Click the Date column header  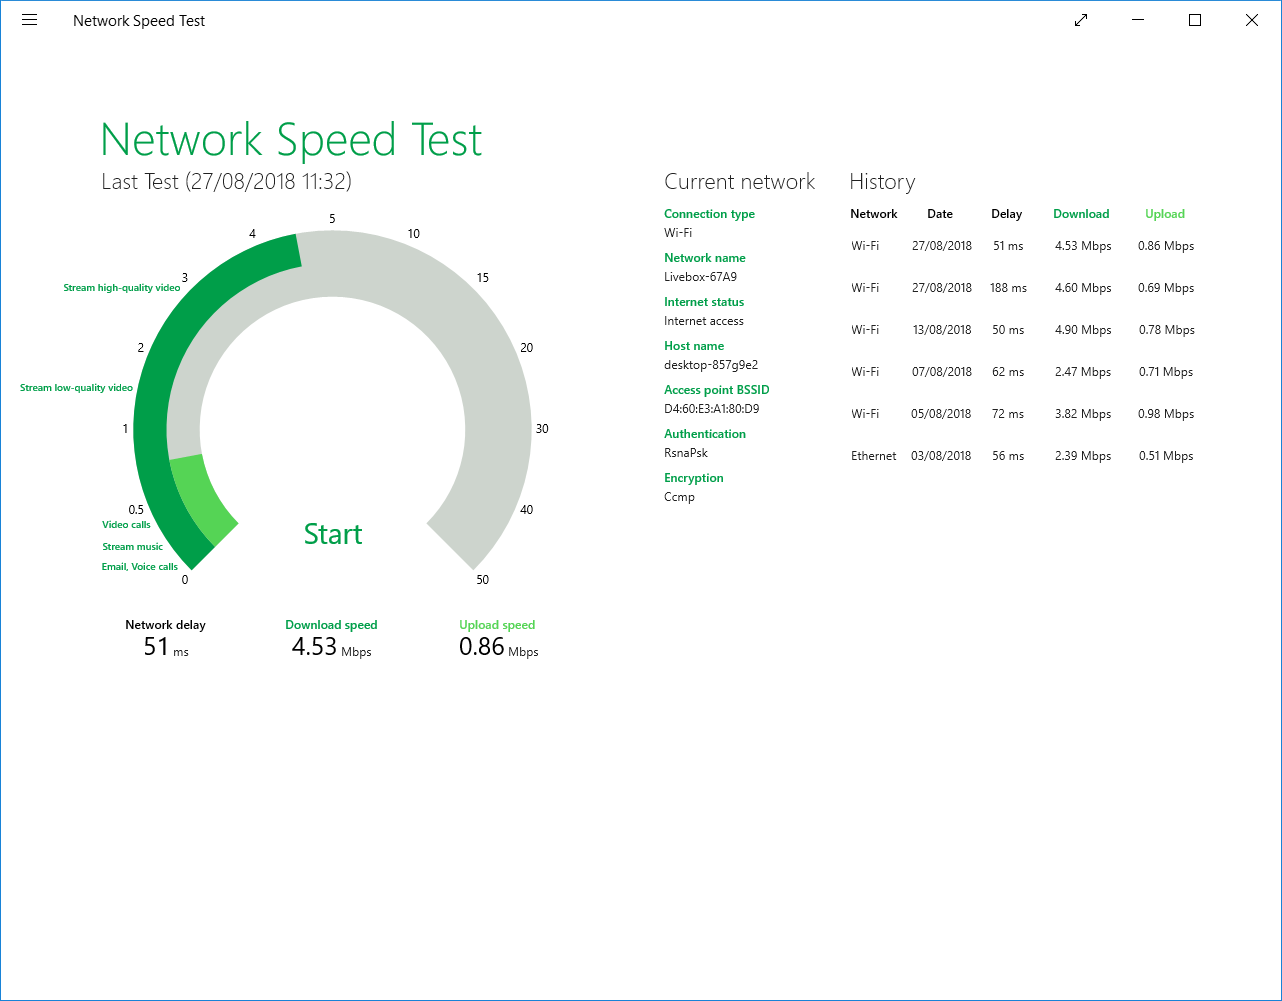[x=940, y=213]
